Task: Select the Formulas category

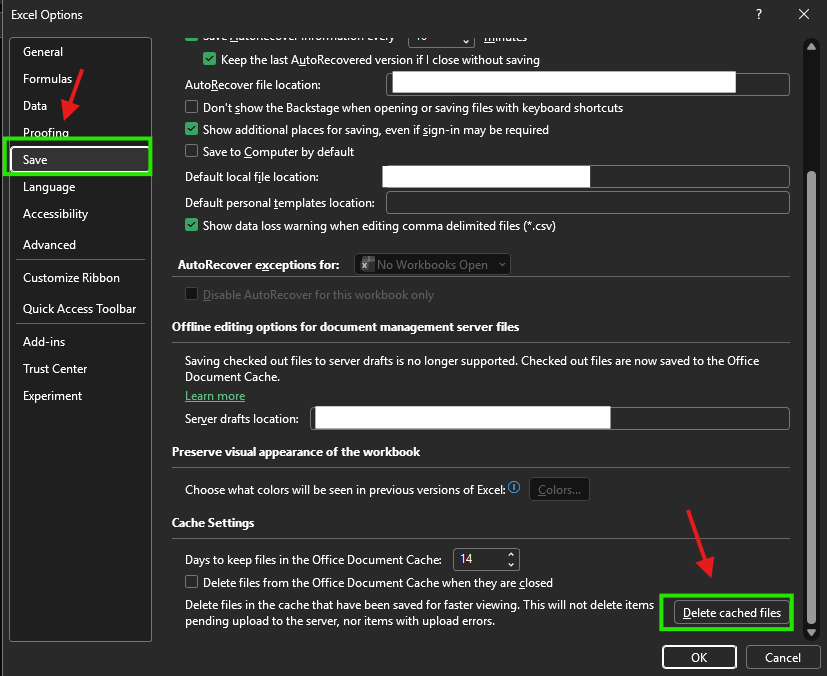Action: [x=47, y=79]
